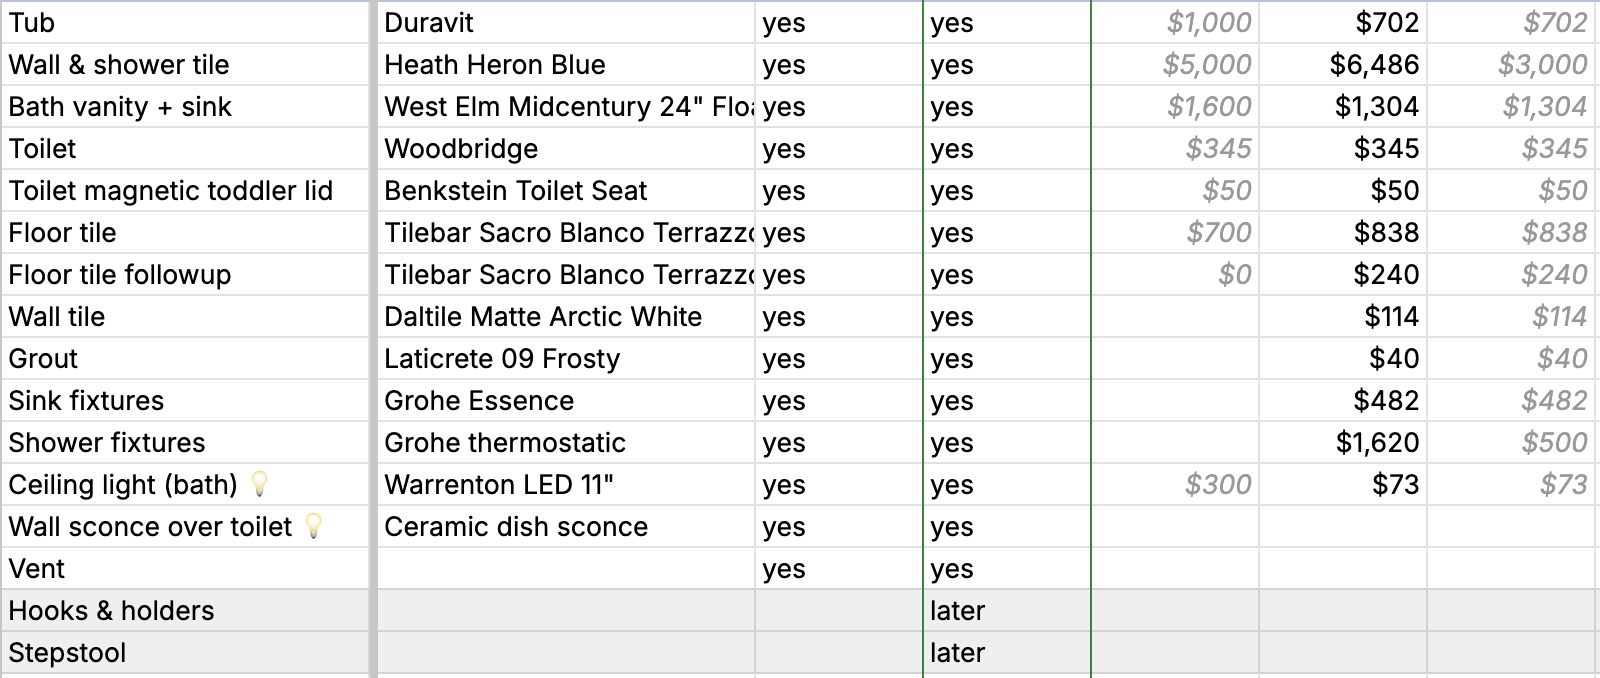Select the Heath Heron Blue cell
Viewport: 1600px width, 678px height.
pyautogui.click(x=566, y=64)
